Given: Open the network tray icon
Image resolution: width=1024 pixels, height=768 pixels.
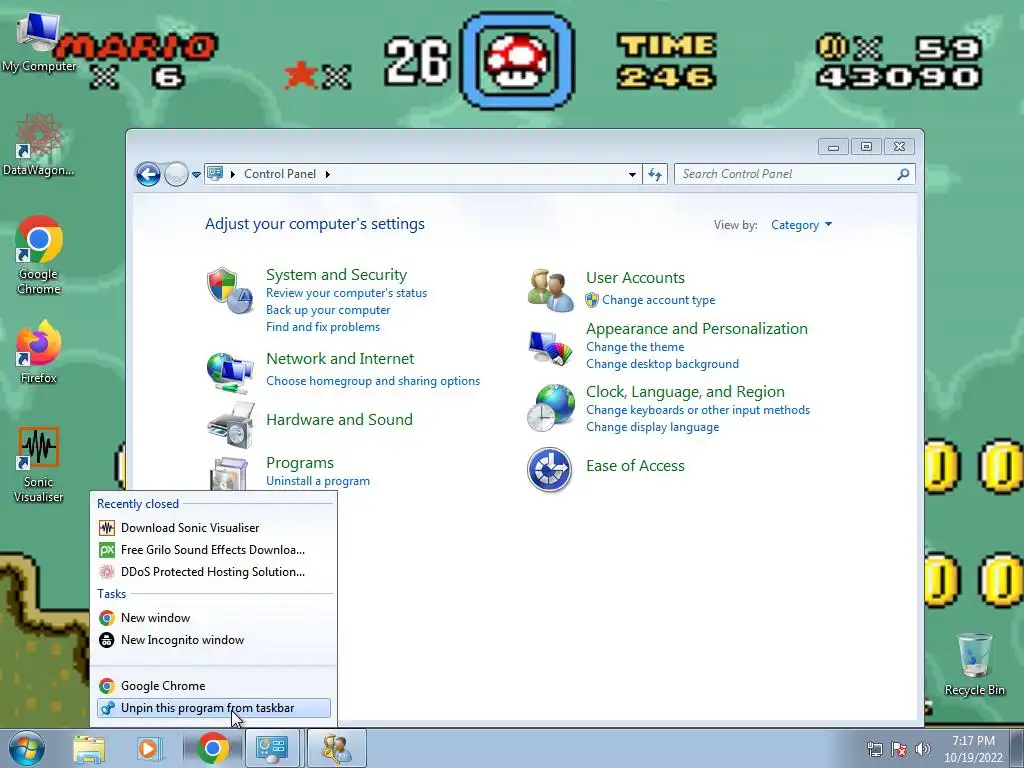Looking at the screenshot, I should pos(874,749).
